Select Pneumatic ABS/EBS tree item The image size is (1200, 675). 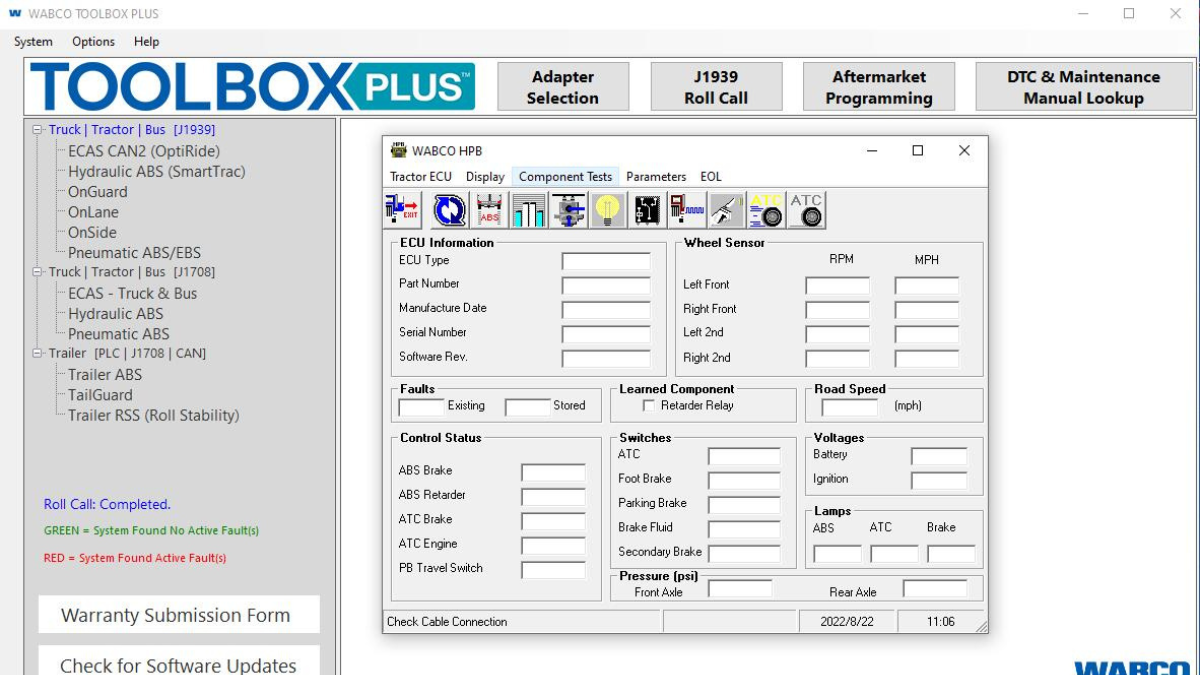(x=134, y=253)
